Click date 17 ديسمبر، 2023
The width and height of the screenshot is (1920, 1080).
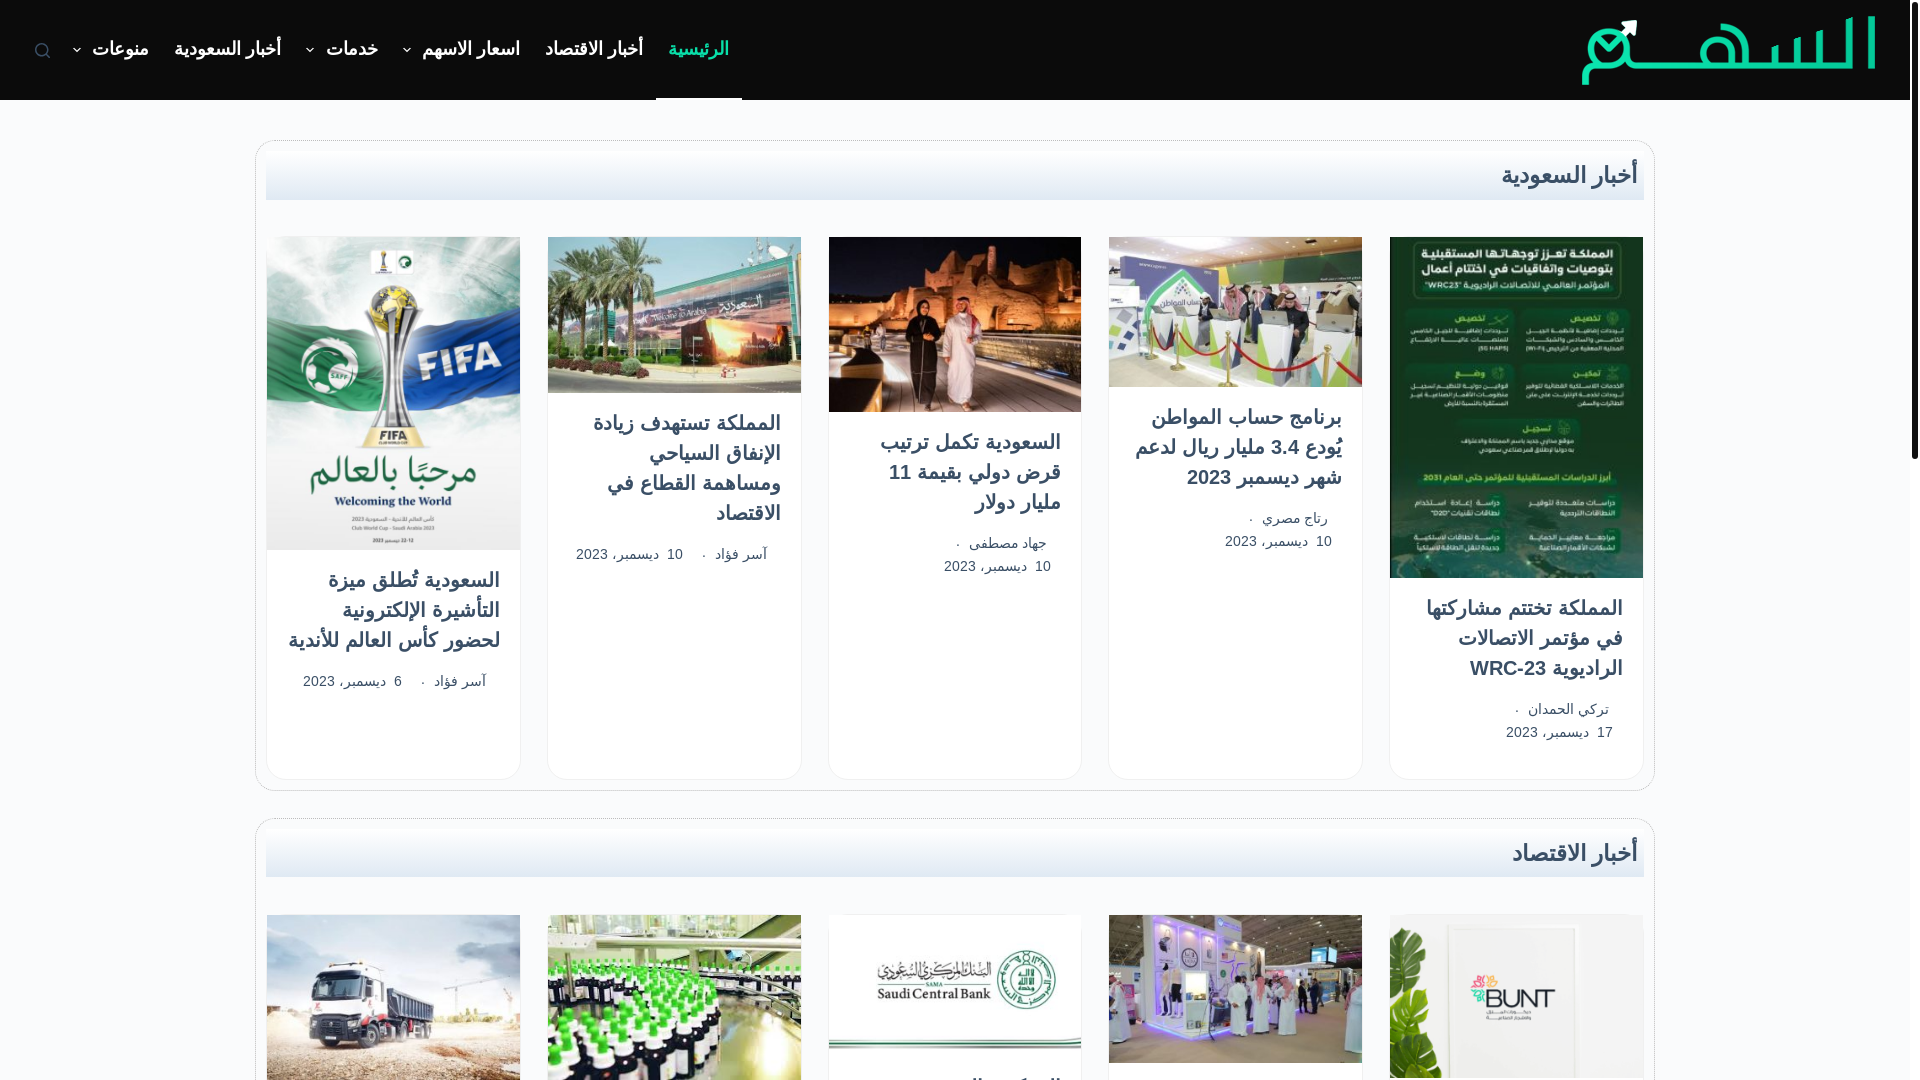click(1559, 732)
